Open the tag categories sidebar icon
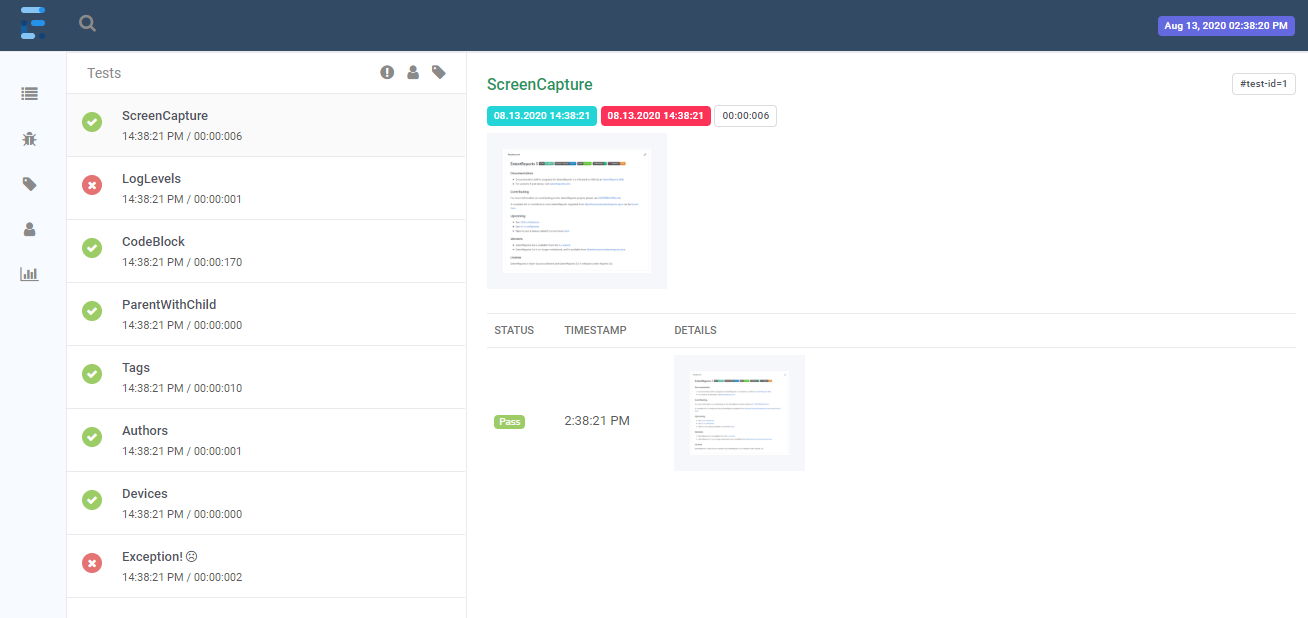This screenshot has width=1308, height=618. point(29,184)
